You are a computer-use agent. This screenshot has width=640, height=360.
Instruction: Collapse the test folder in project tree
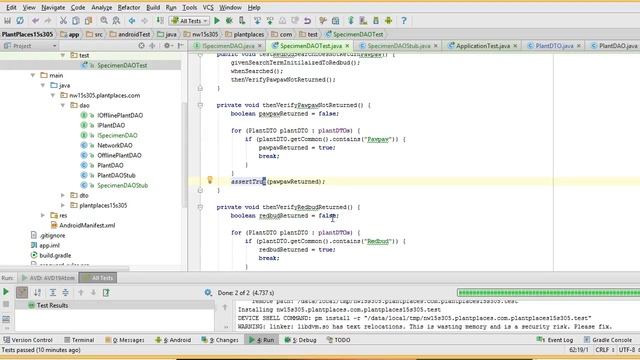[x=63, y=55]
